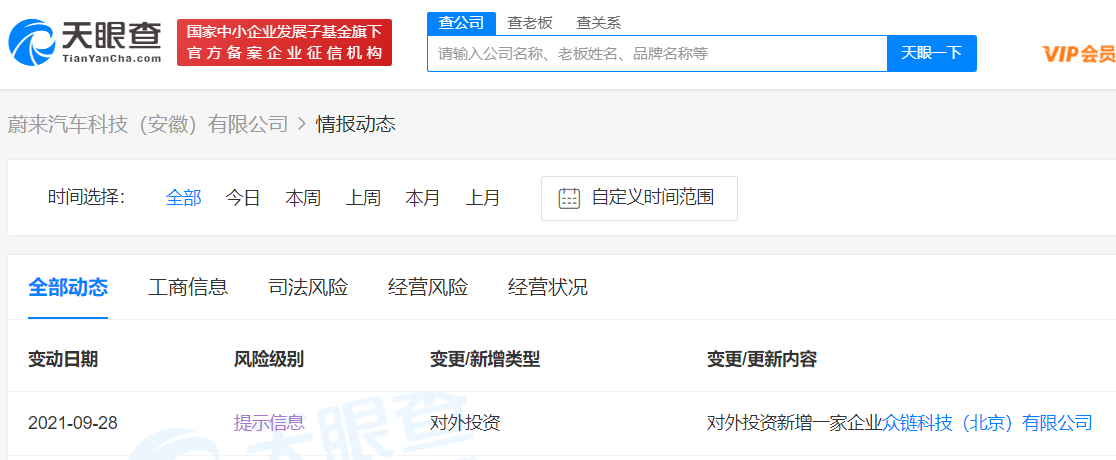The image size is (1116, 460).
Task: Switch to the 经营风险 tab
Action: coord(428,288)
